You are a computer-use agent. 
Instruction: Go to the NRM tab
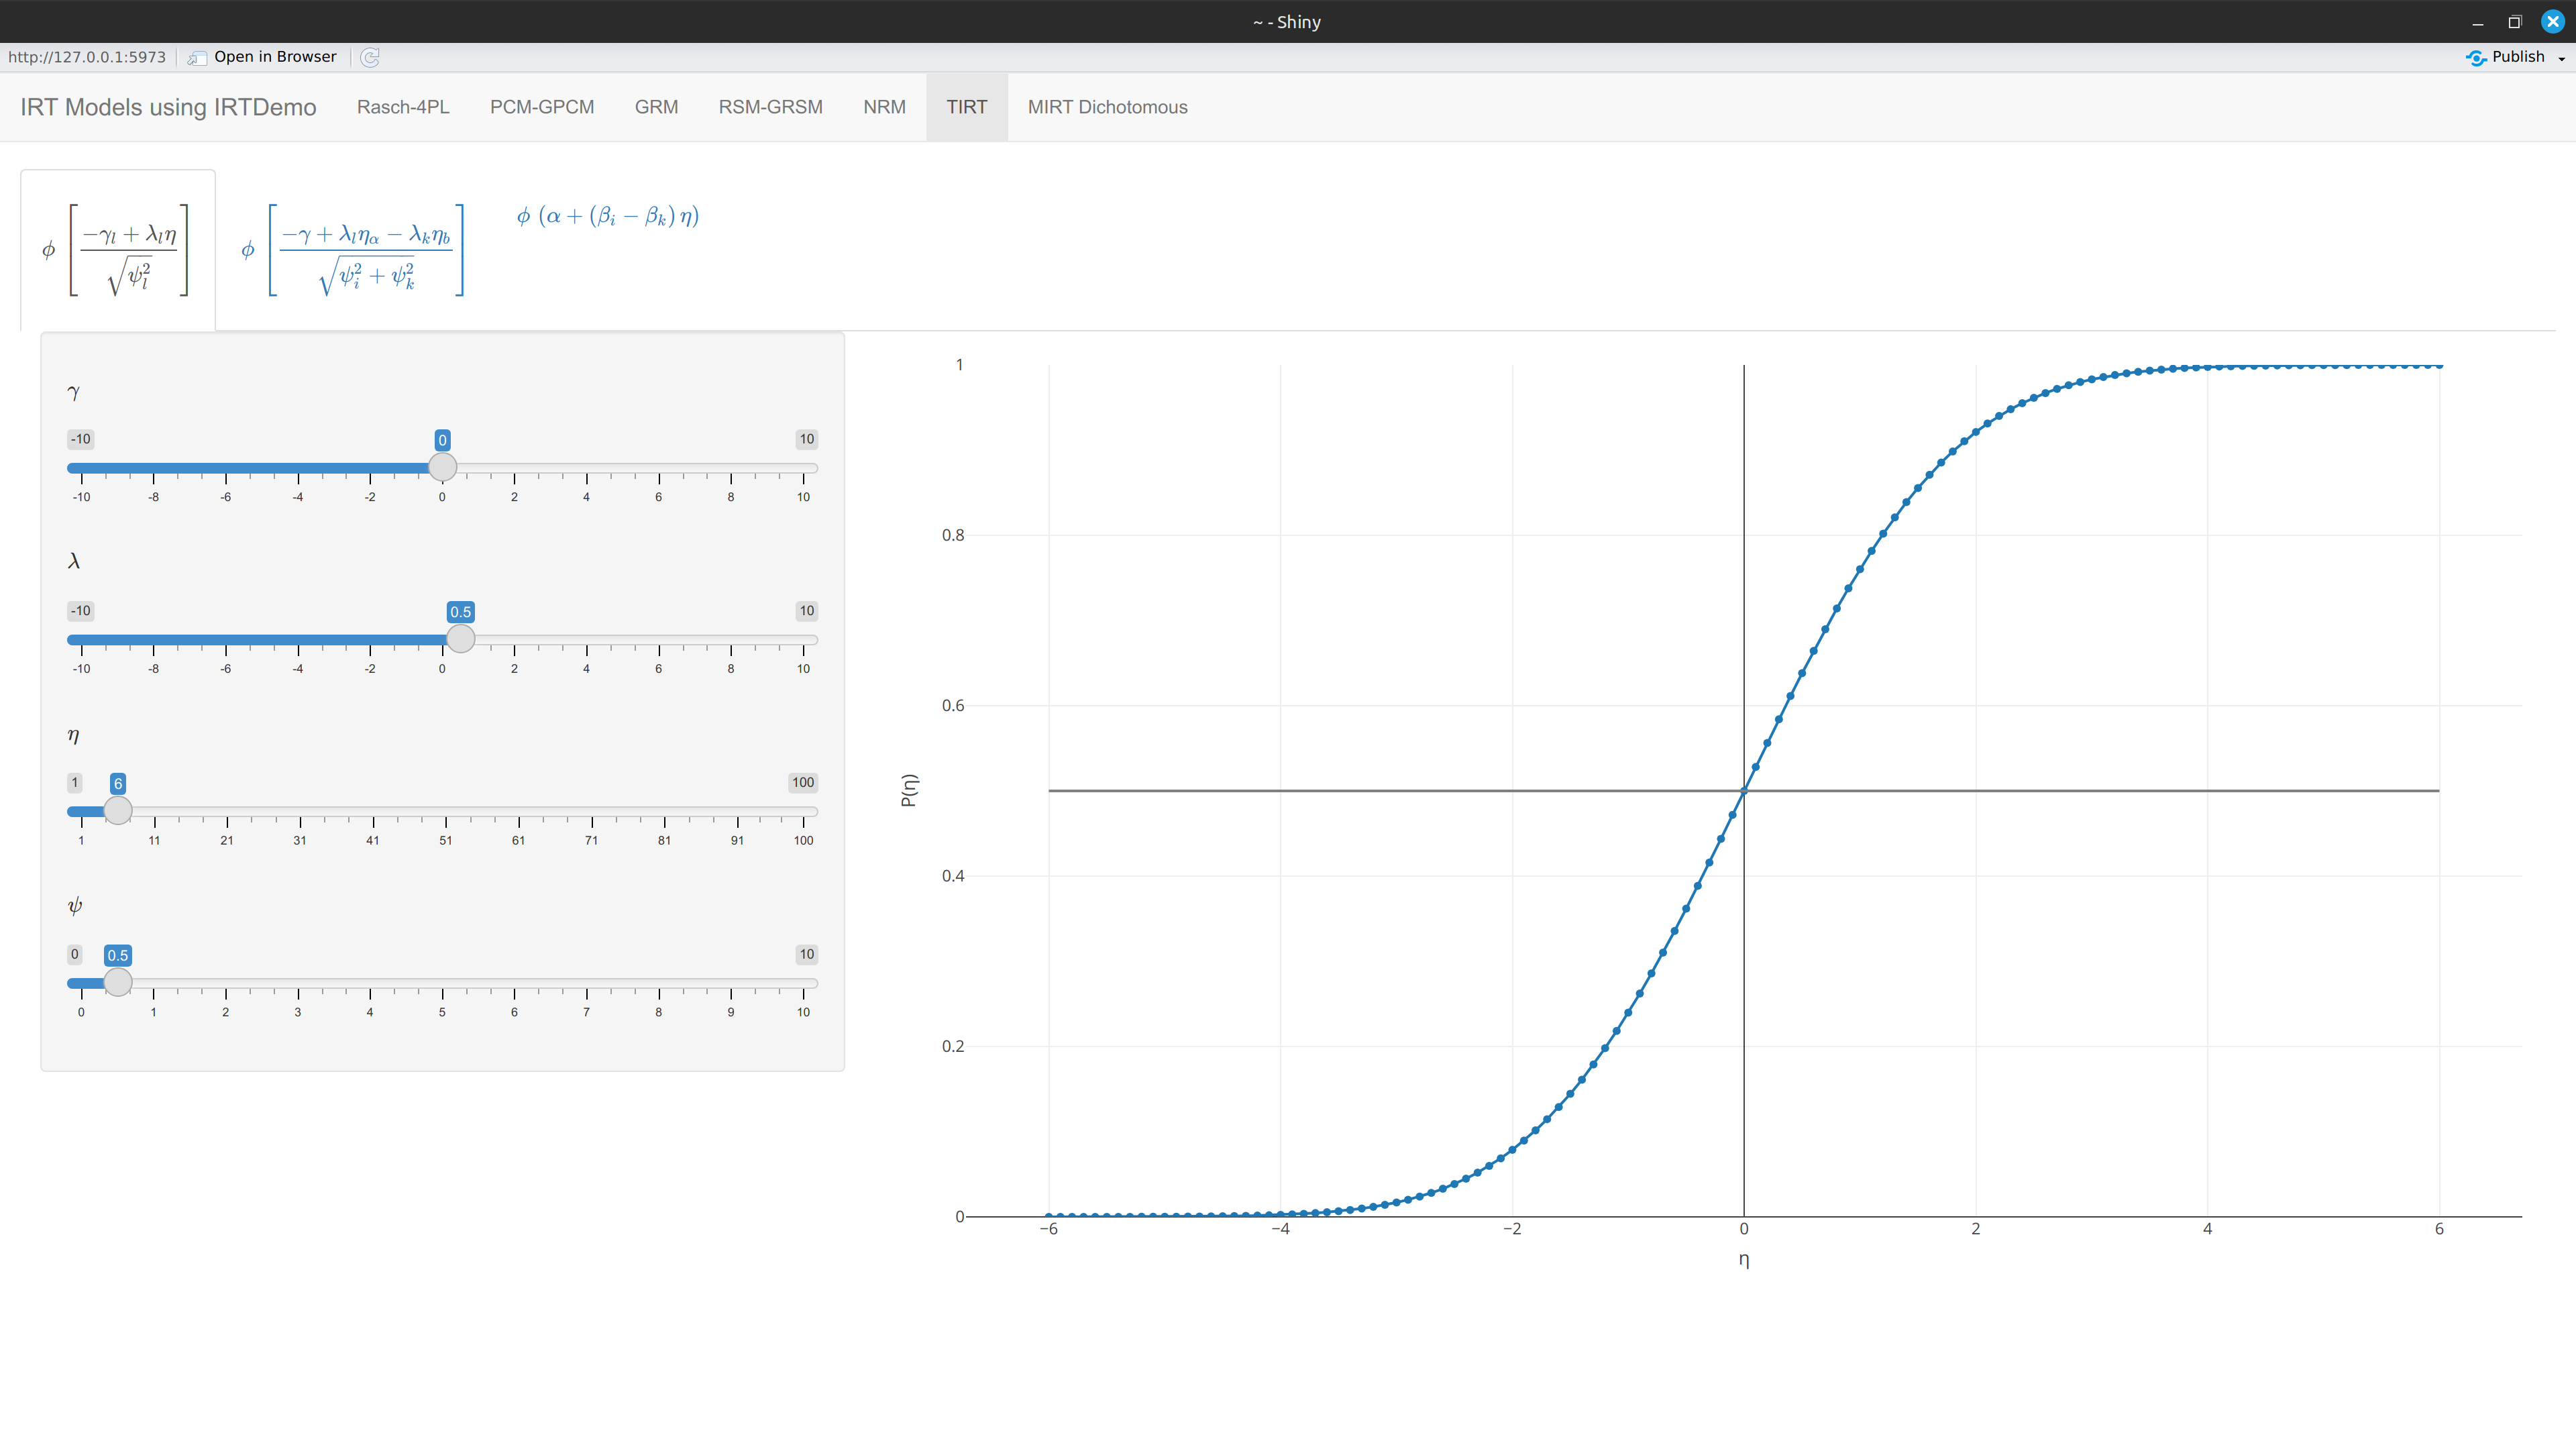pyautogui.click(x=884, y=107)
